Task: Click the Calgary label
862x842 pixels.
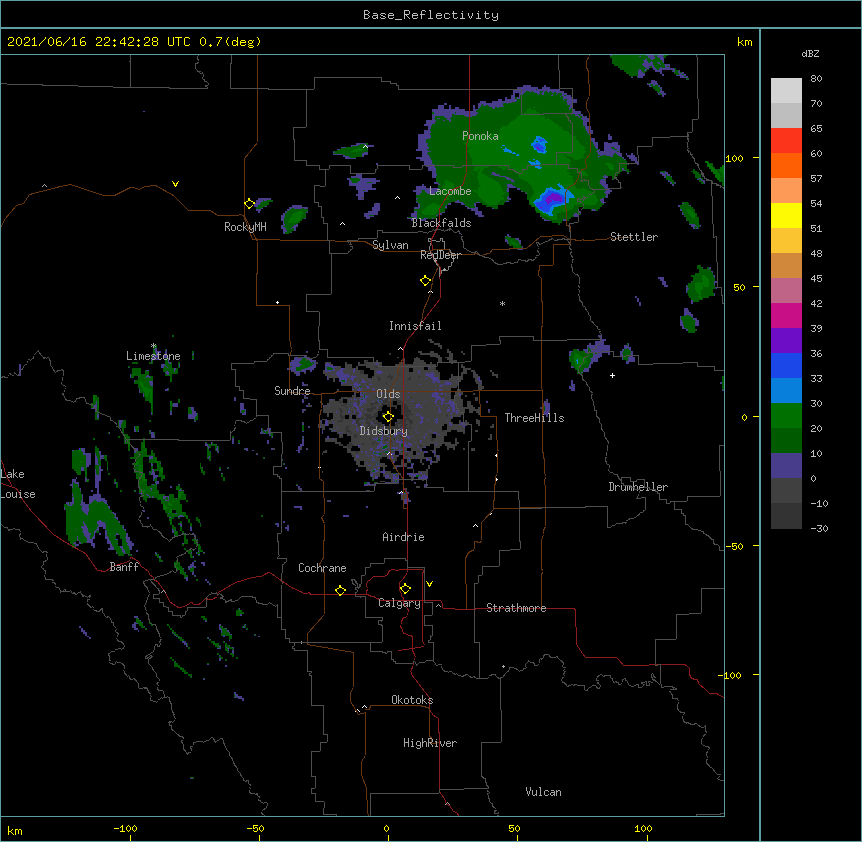Action: tap(399, 603)
